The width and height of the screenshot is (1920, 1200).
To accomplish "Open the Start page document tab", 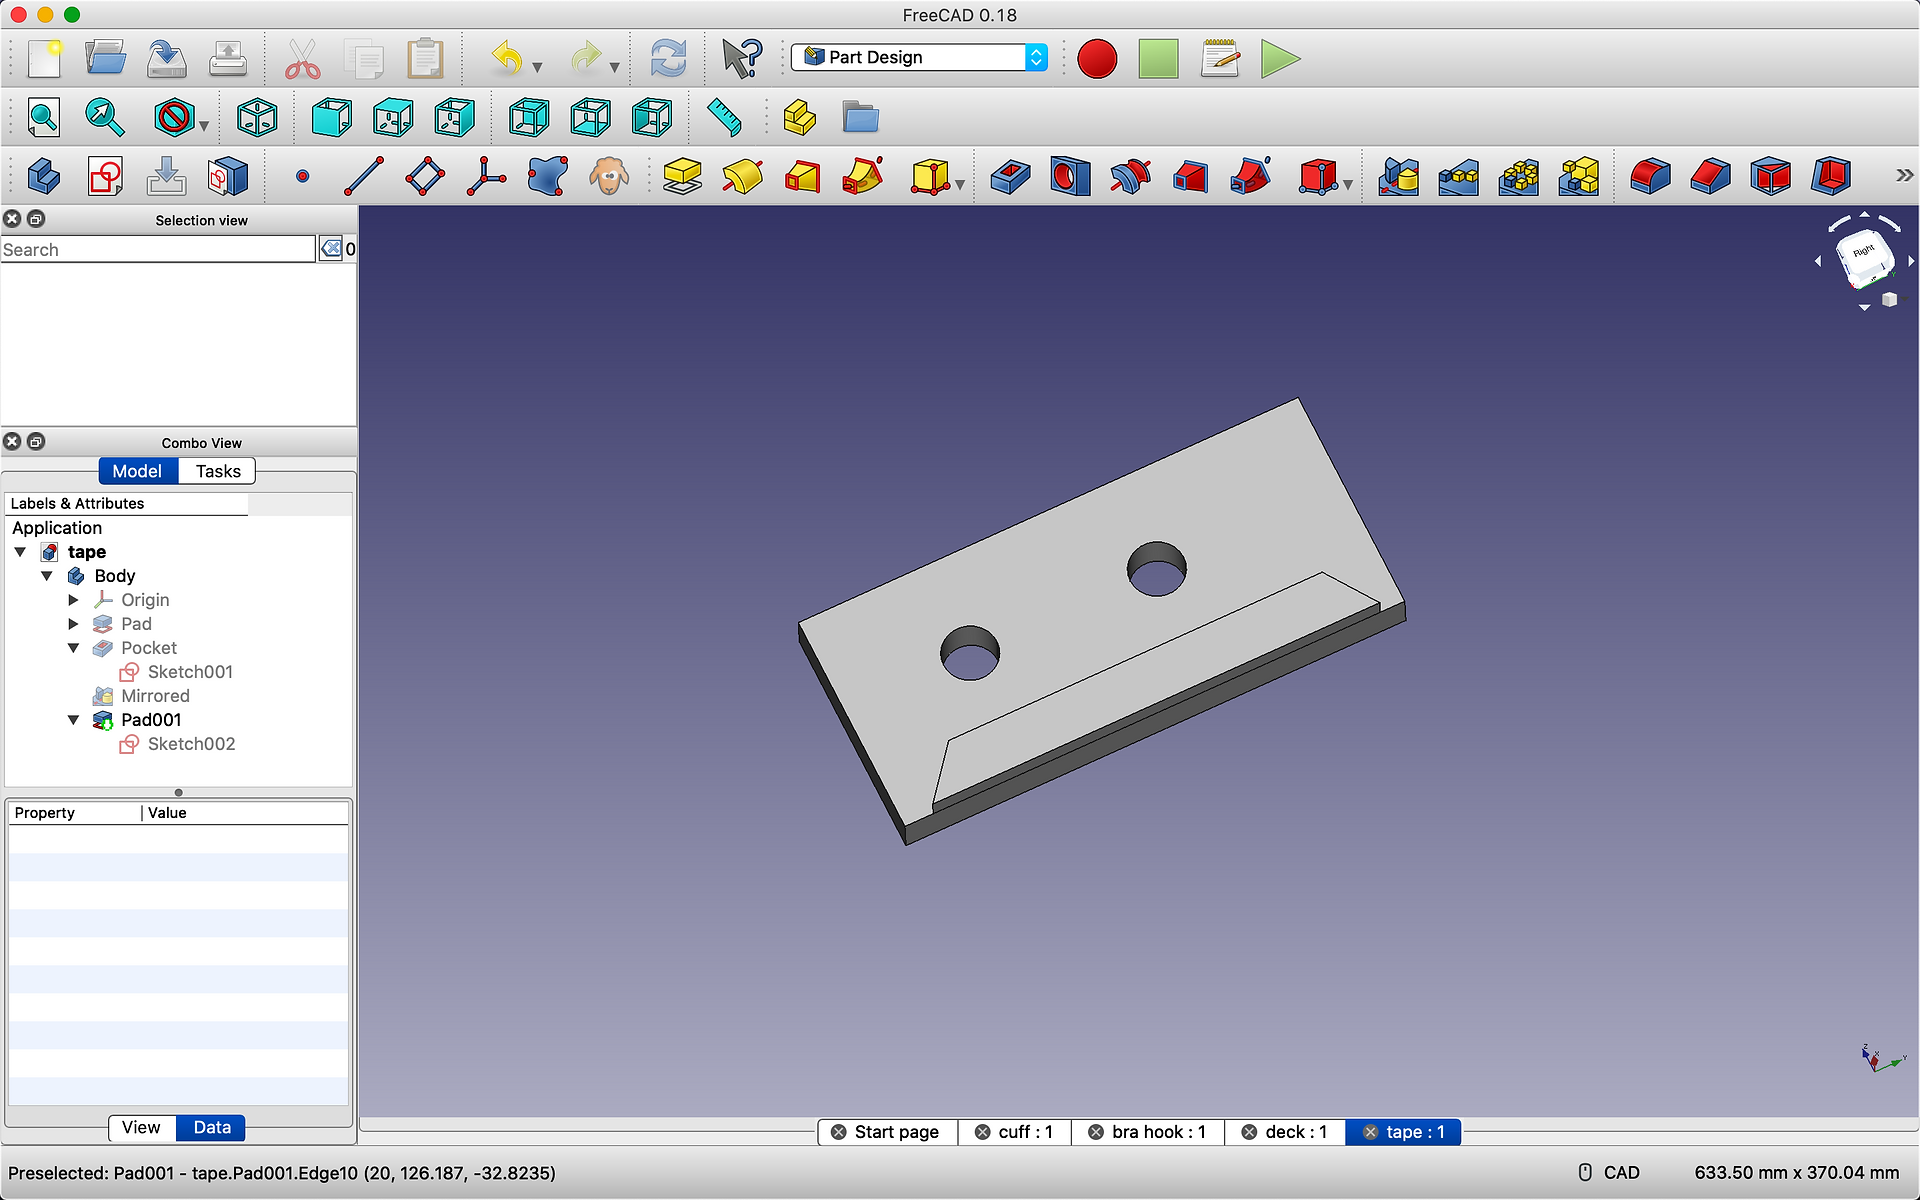I will (x=888, y=1132).
